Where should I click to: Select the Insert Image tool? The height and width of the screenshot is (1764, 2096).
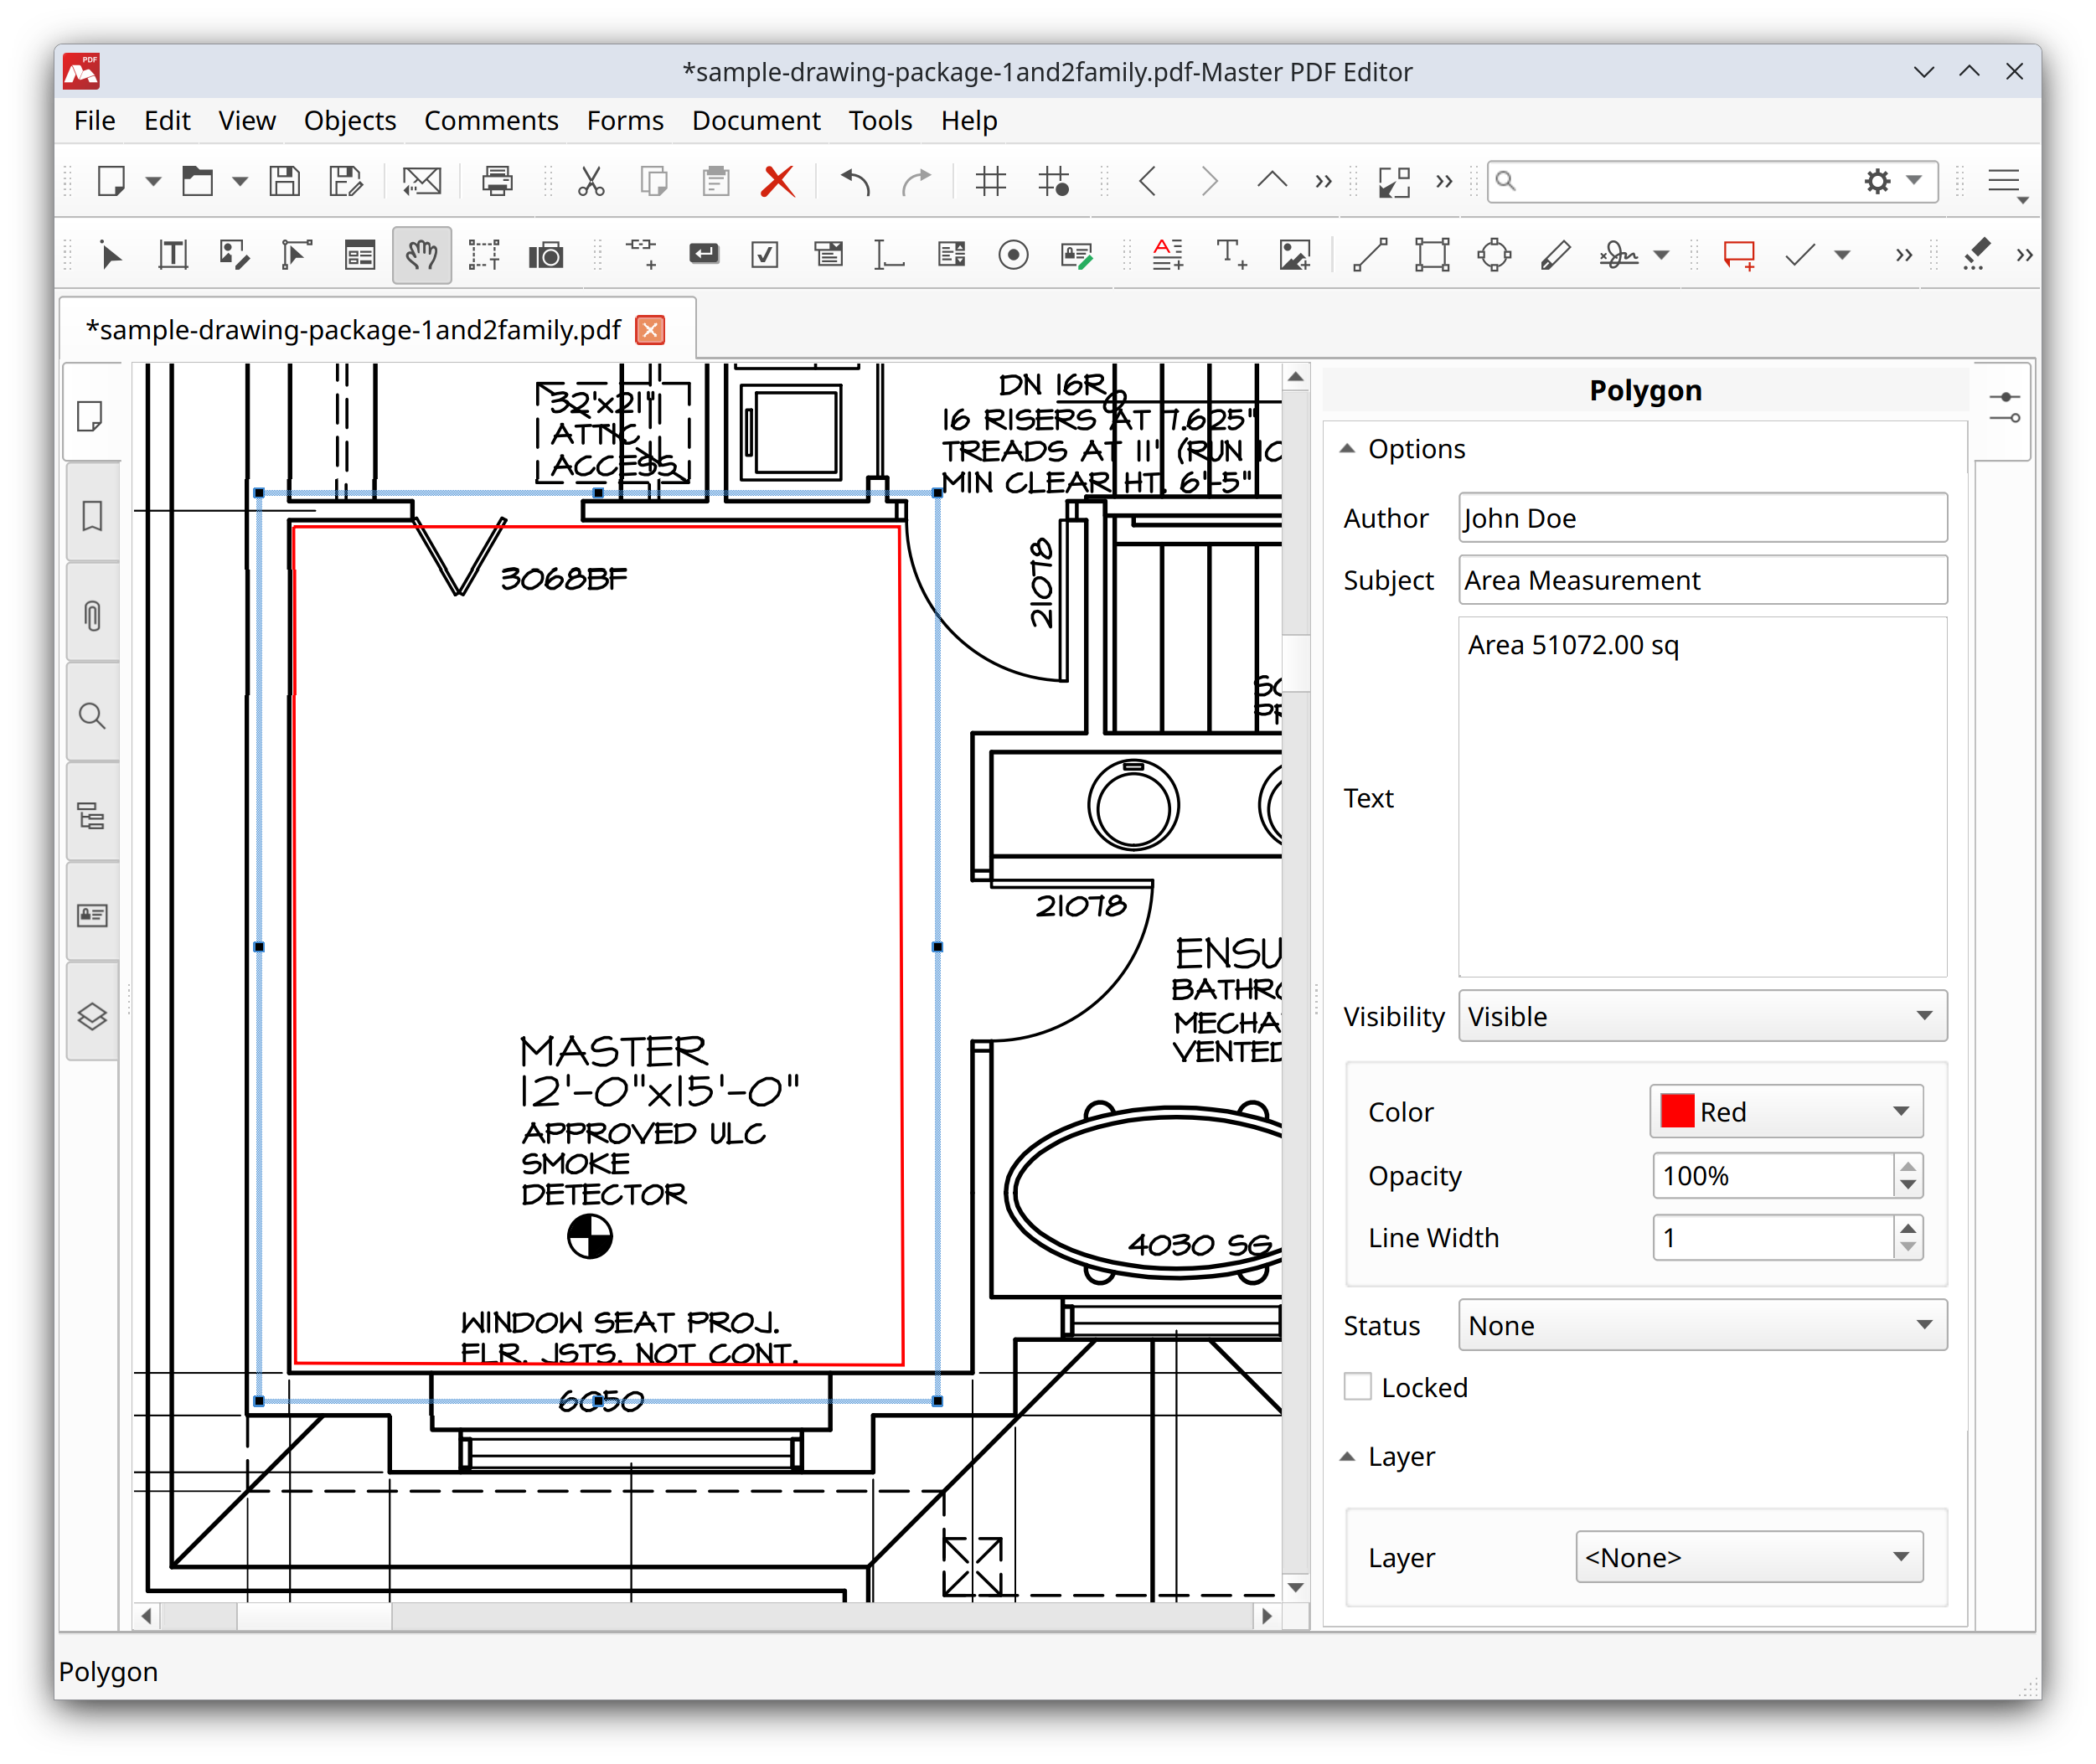point(1294,254)
